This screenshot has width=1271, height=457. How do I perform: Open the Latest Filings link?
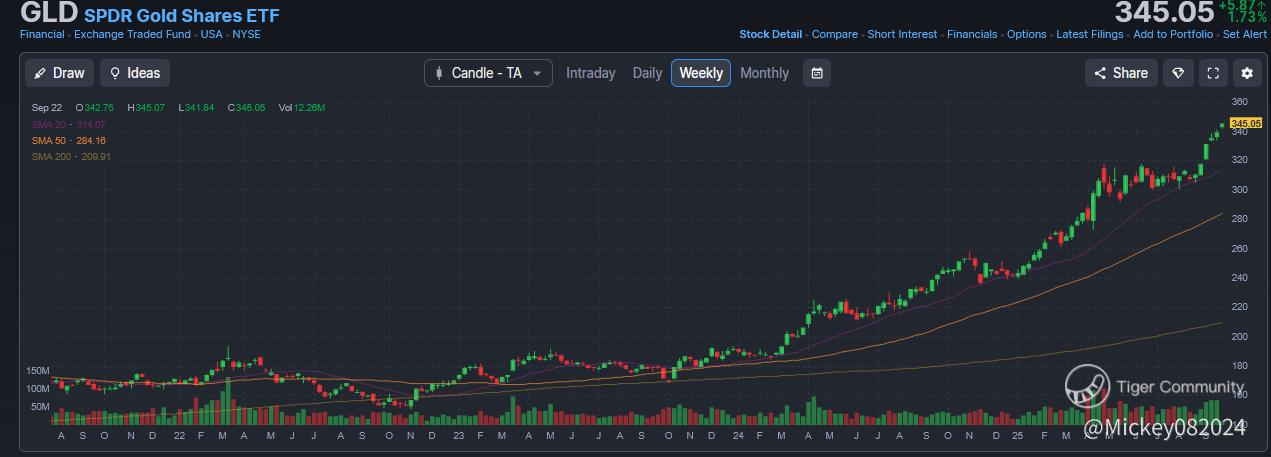(1090, 34)
